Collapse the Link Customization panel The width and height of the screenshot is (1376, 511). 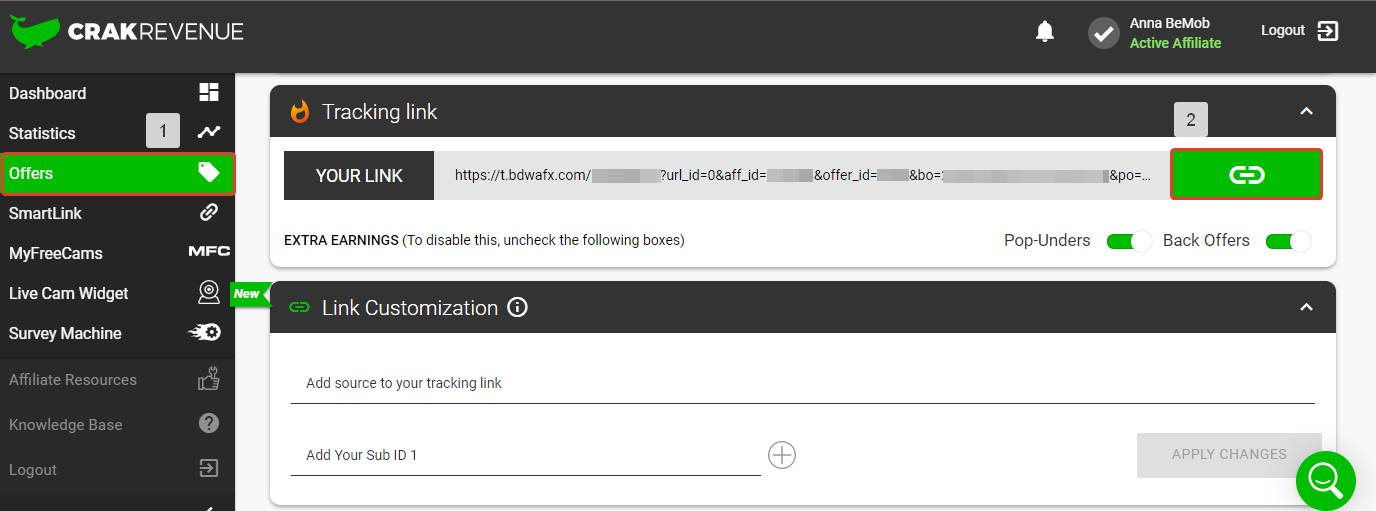click(x=1306, y=307)
